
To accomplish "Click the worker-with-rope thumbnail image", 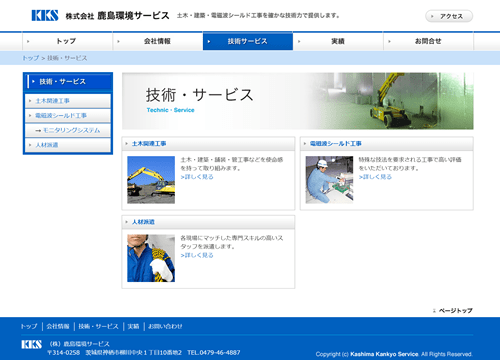I will tap(151, 258).
